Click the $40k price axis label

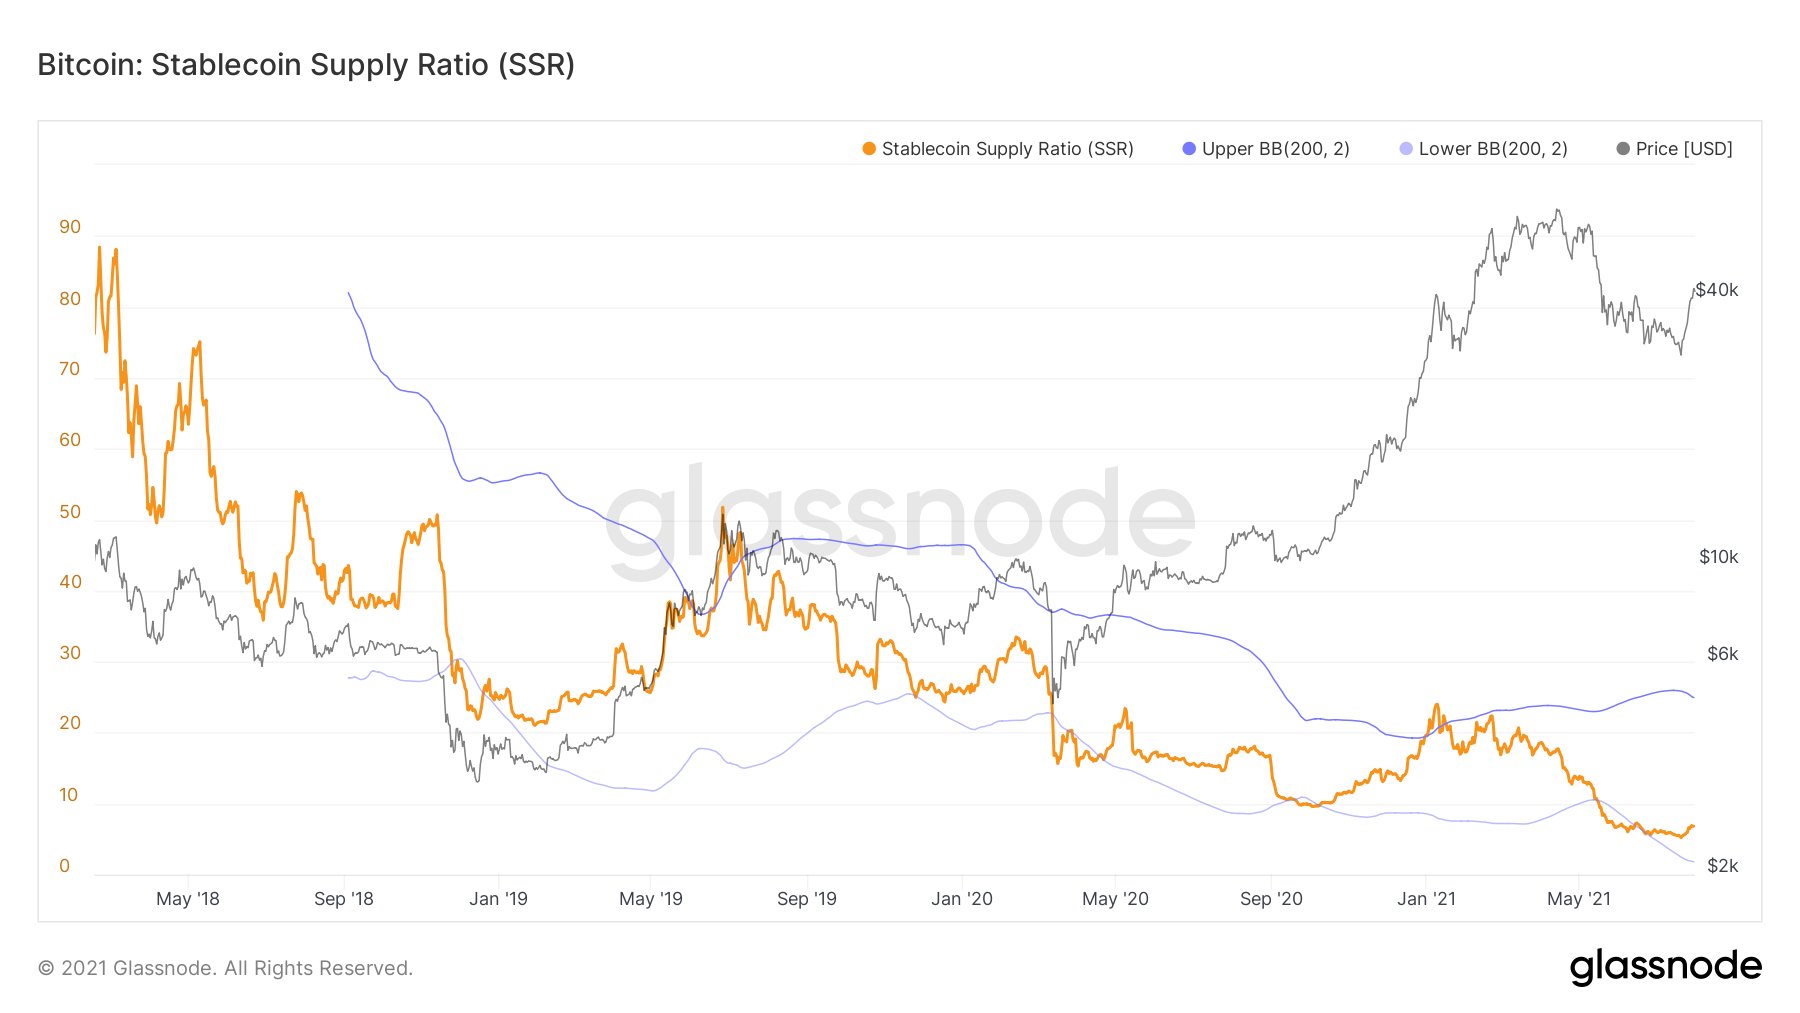click(1717, 290)
